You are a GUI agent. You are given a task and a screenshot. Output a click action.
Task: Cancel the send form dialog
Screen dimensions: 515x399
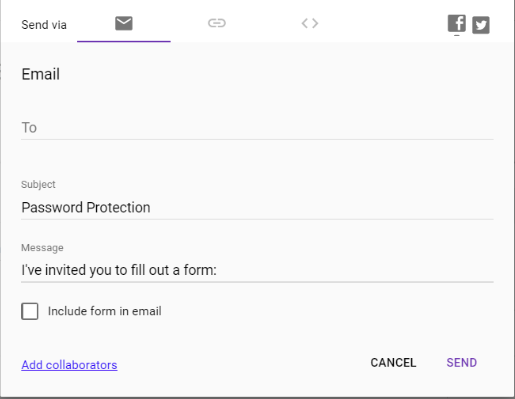(393, 363)
